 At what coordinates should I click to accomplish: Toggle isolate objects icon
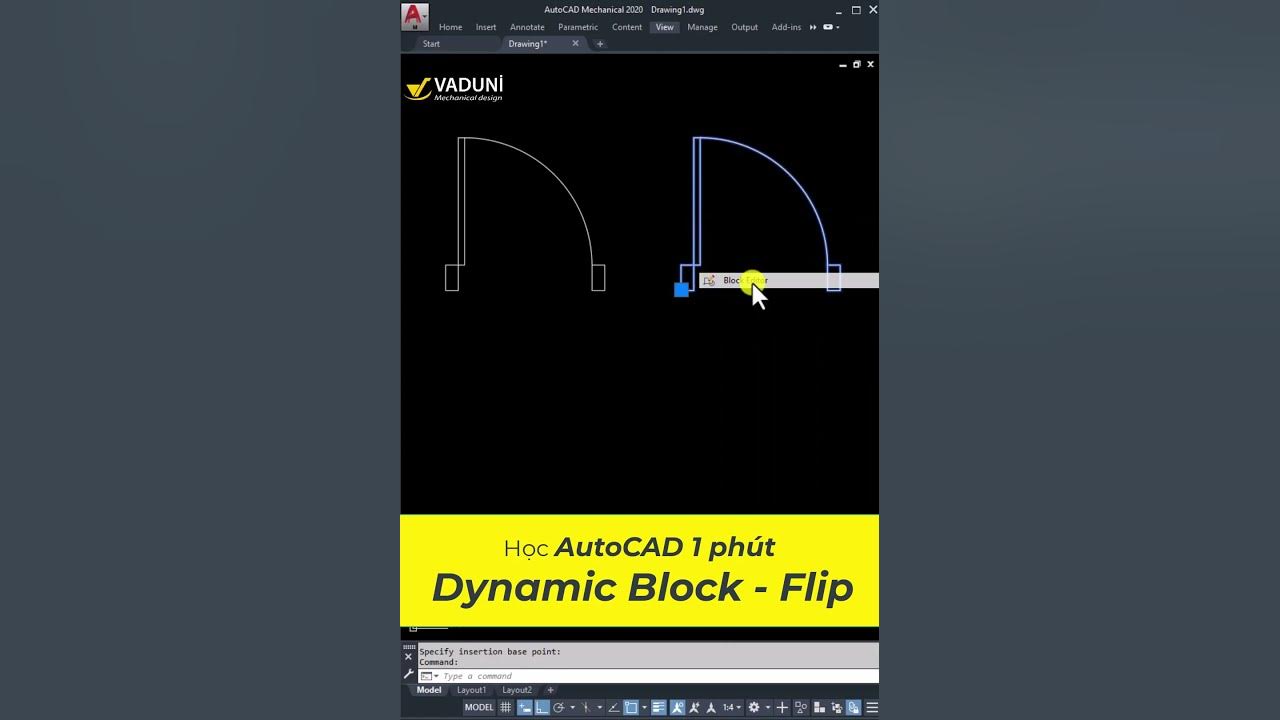pyautogui.click(x=800, y=707)
